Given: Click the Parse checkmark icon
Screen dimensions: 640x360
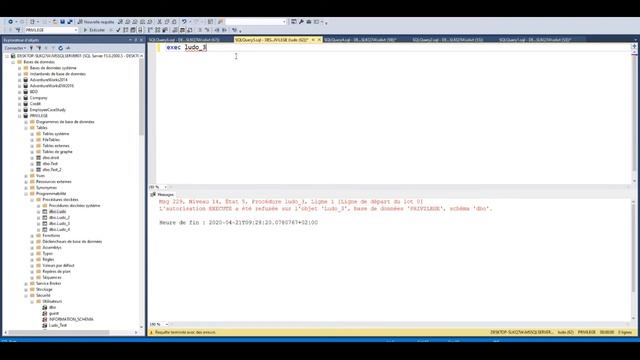Looking at the screenshot, I should tap(118, 30).
